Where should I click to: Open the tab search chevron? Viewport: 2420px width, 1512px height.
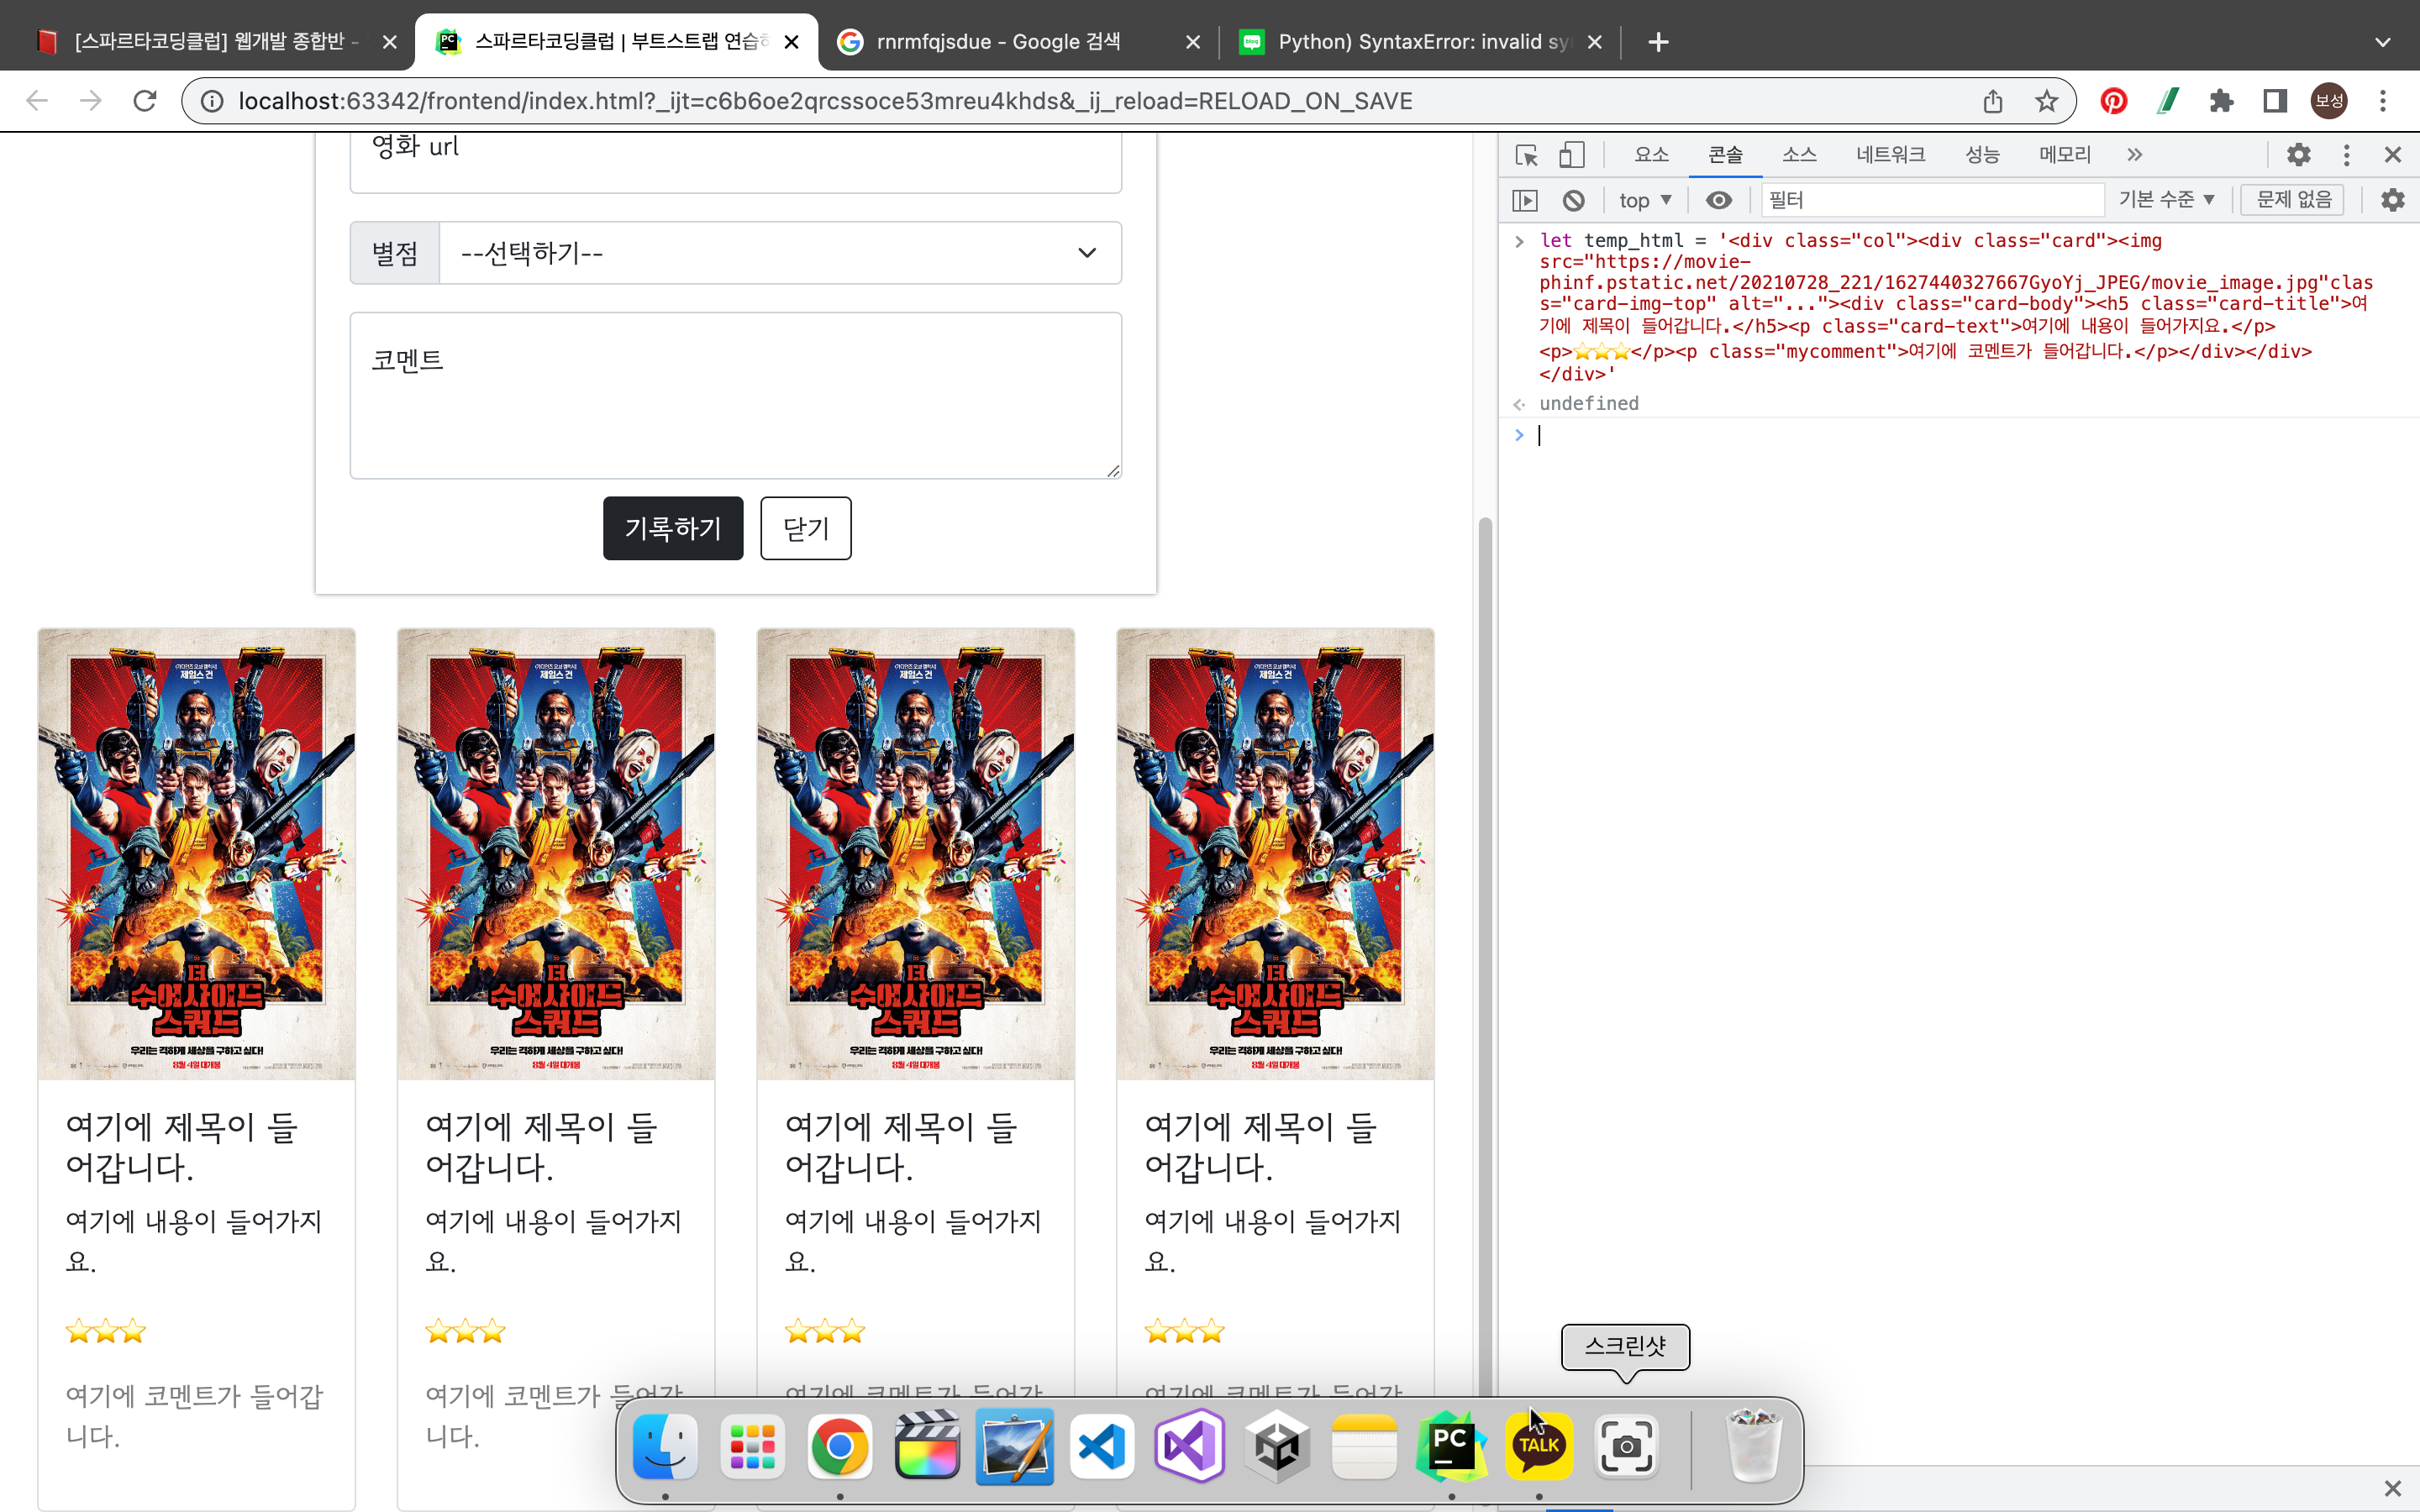pos(2383,42)
